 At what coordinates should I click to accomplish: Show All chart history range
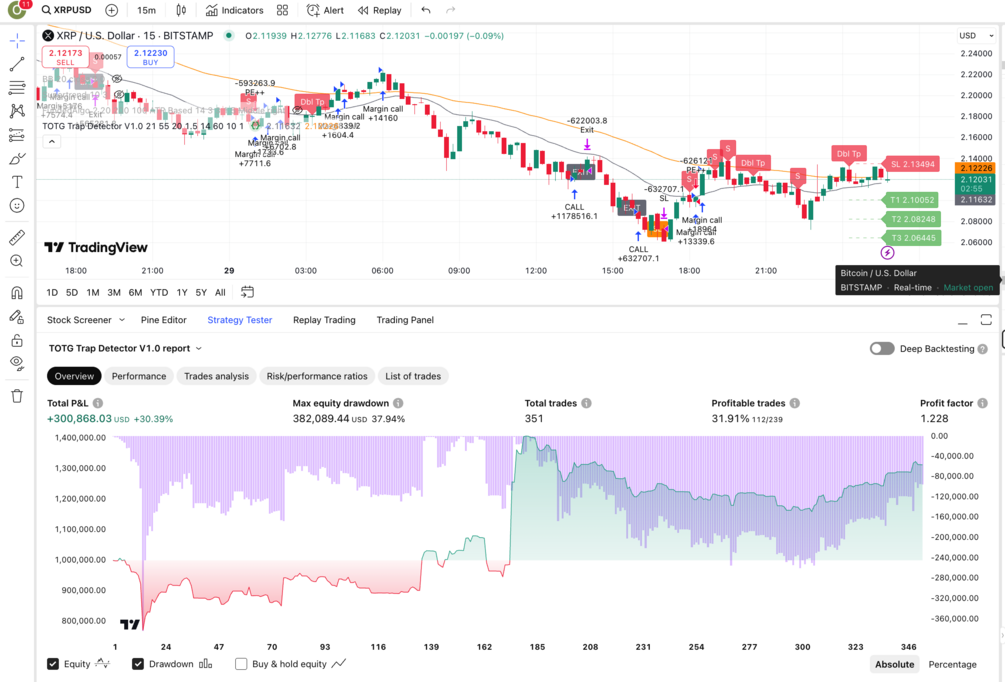(x=220, y=292)
